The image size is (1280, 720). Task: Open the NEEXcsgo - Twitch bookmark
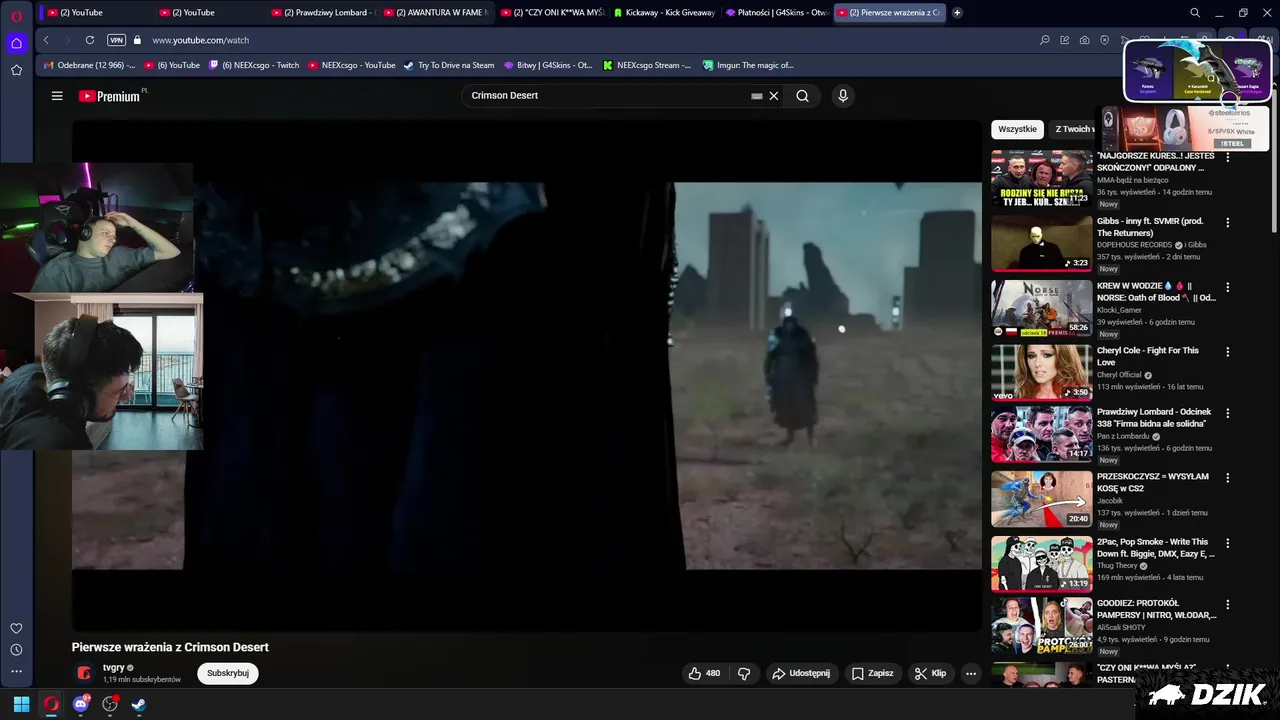point(254,65)
